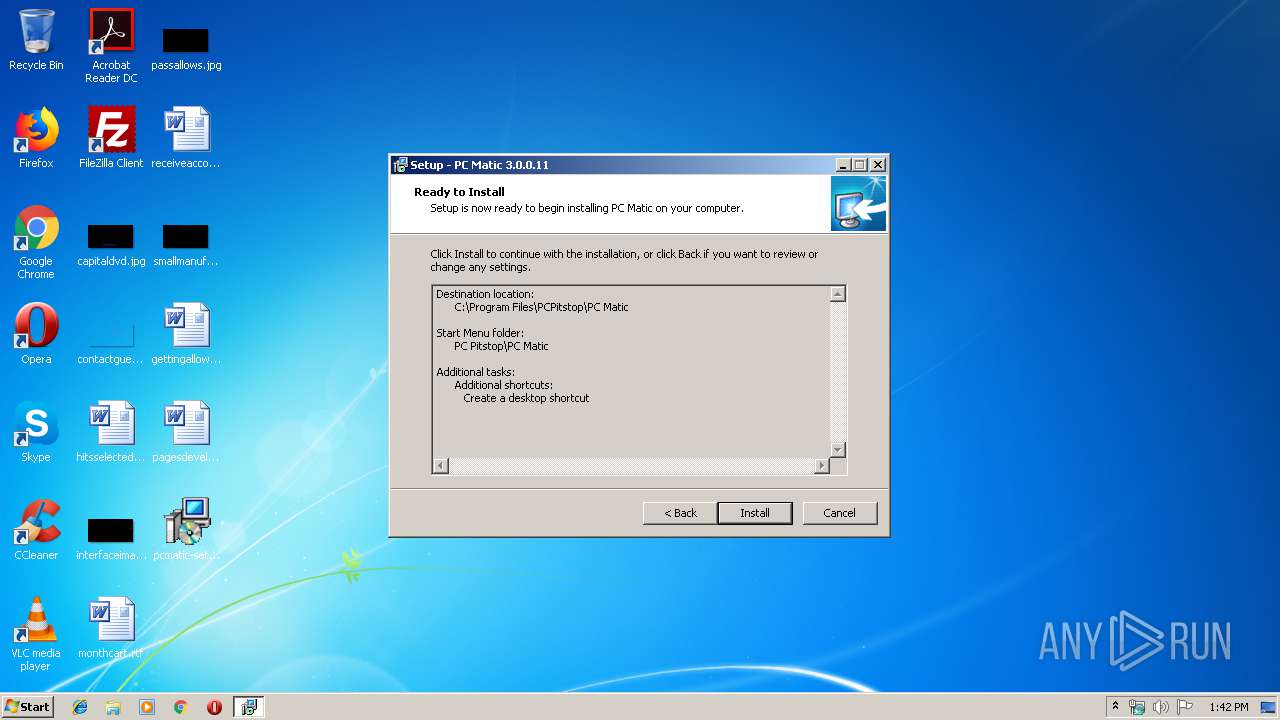The width and height of the screenshot is (1280, 720).
Task: Click the C:\Program Files\PCPitstop\PC Matic path
Action: pyautogui.click(x=541, y=307)
